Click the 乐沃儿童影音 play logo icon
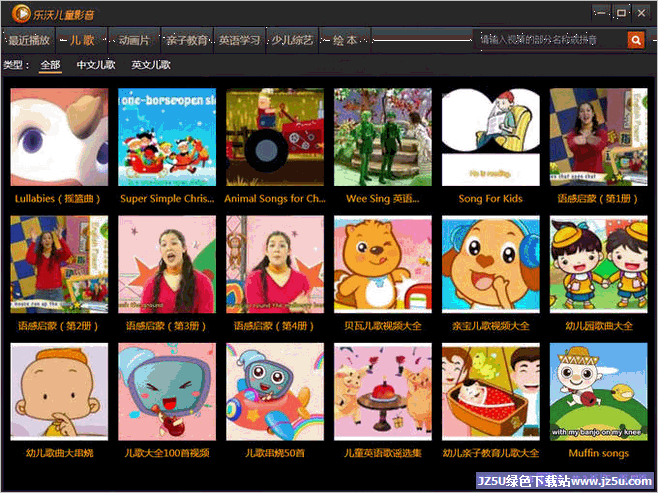 point(21,13)
